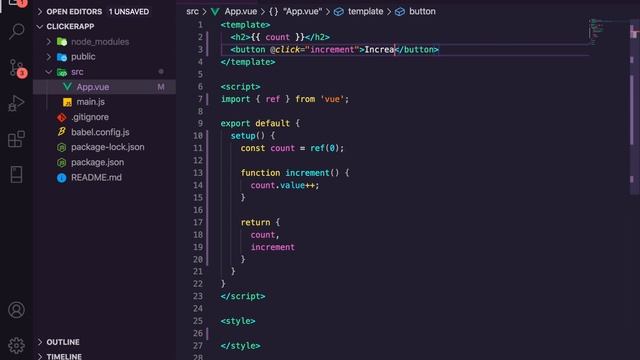640x360 pixels.
Task: Click the return keyword on line 17
Action: (x=255, y=222)
